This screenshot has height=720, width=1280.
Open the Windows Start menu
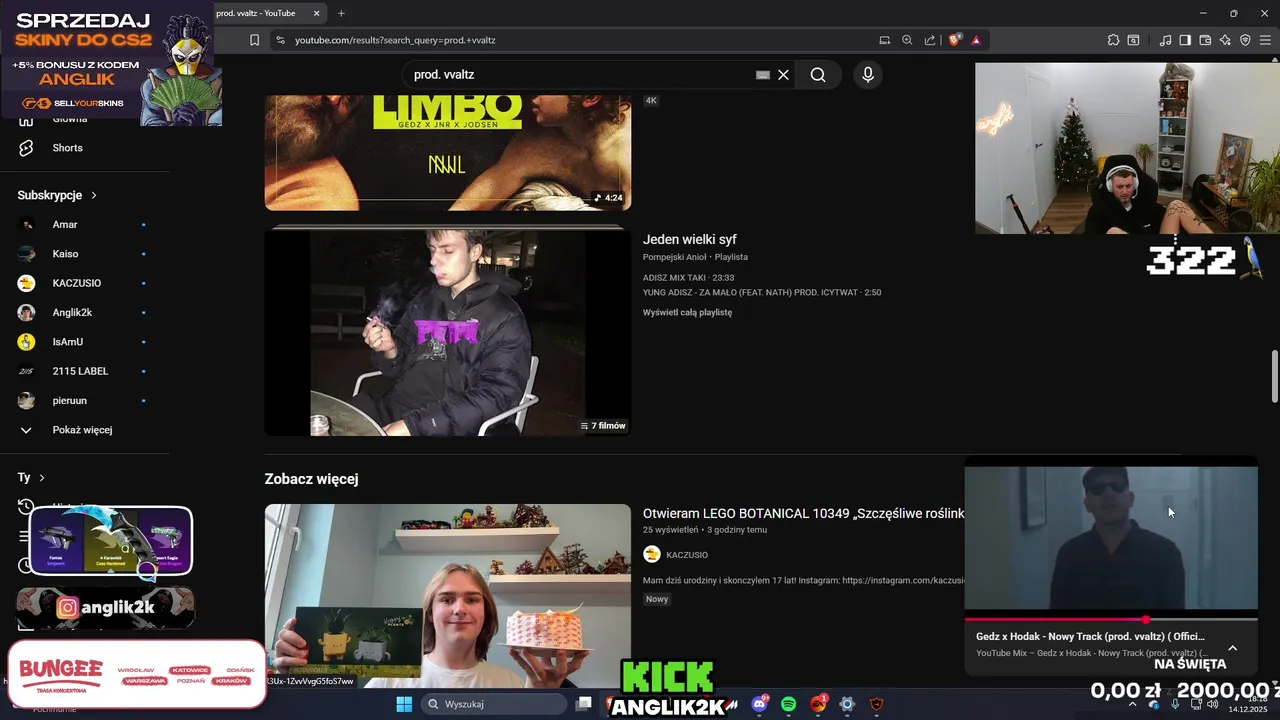(404, 704)
